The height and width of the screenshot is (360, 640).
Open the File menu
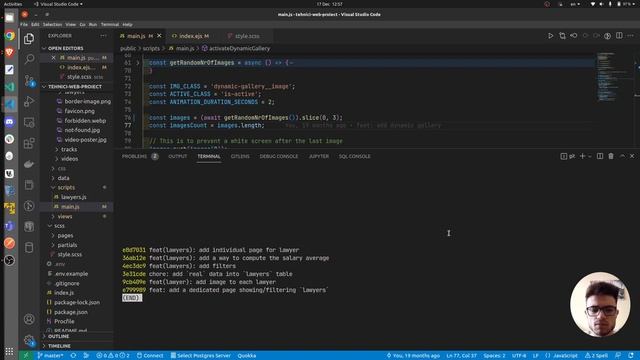(x=24, y=24)
